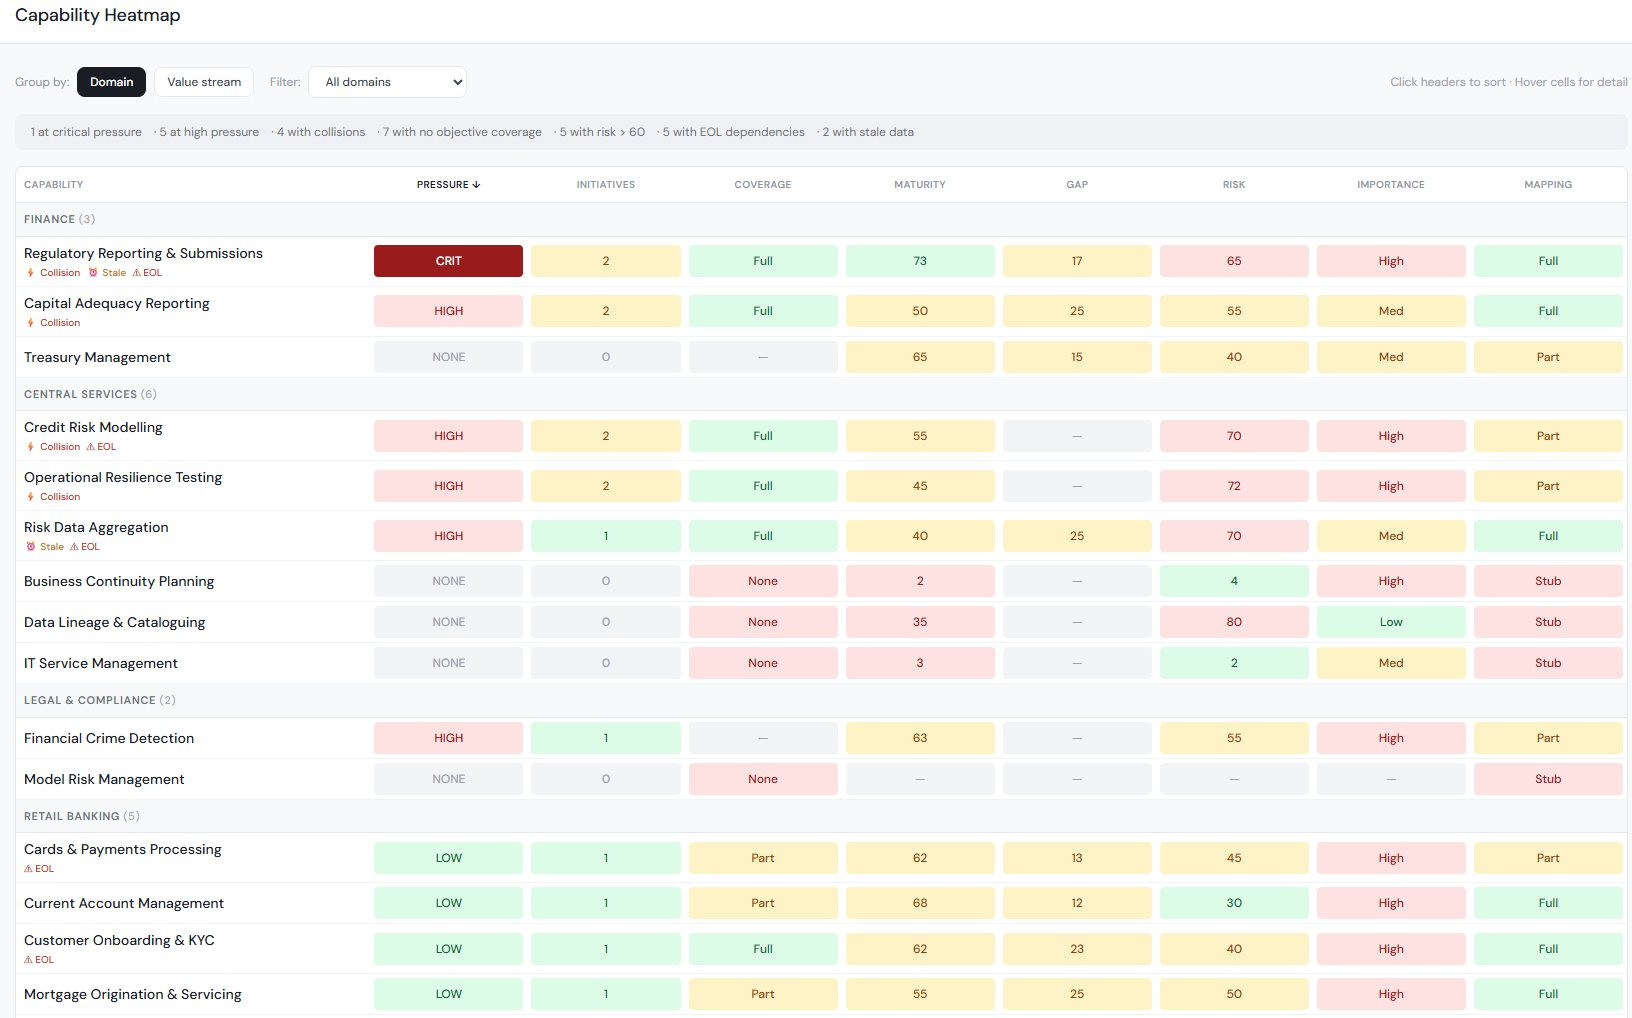1632x1018 pixels.
Task: Switch grouping to the Value stream tab
Action: [x=203, y=81]
